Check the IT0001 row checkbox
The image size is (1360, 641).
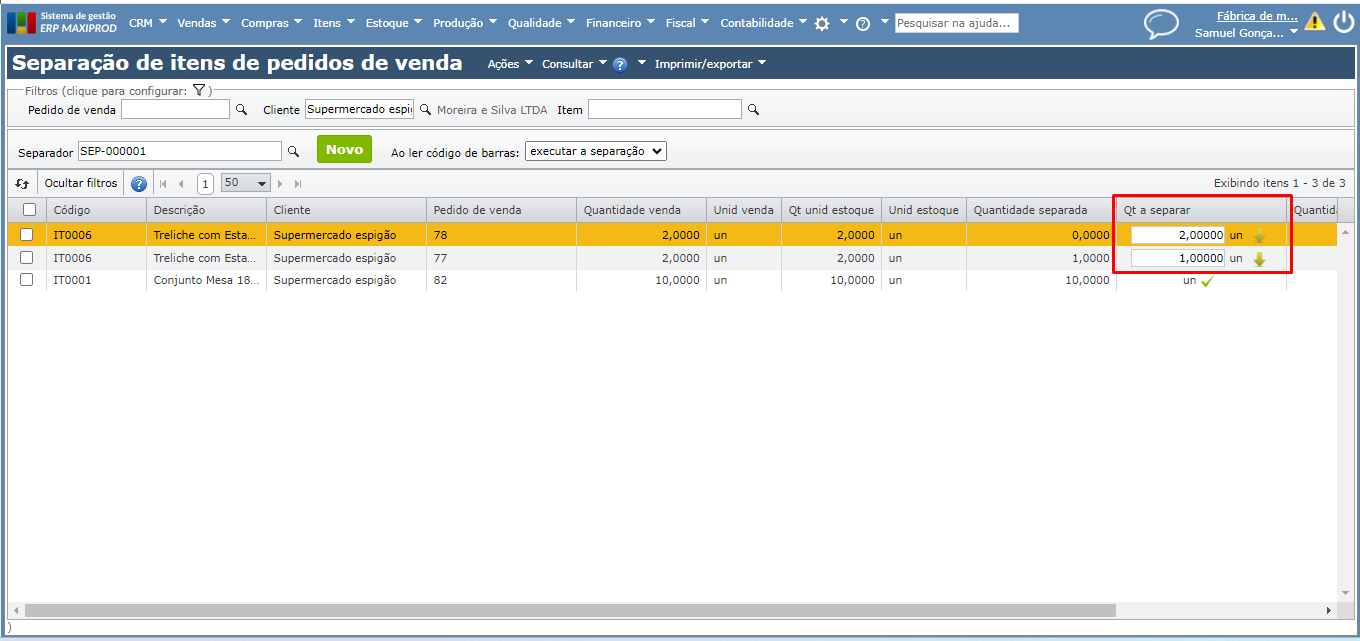click(x=27, y=281)
